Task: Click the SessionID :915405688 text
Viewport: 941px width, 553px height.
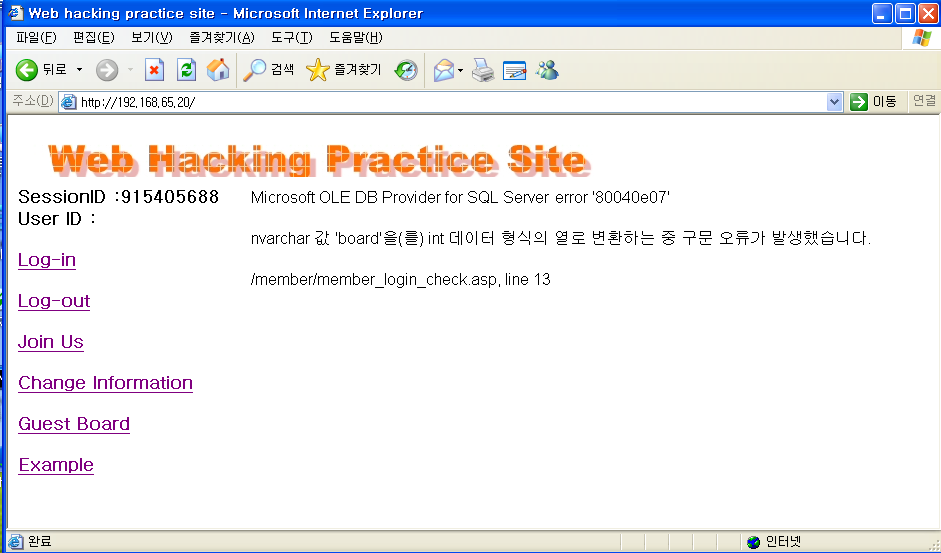Action: 118,197
